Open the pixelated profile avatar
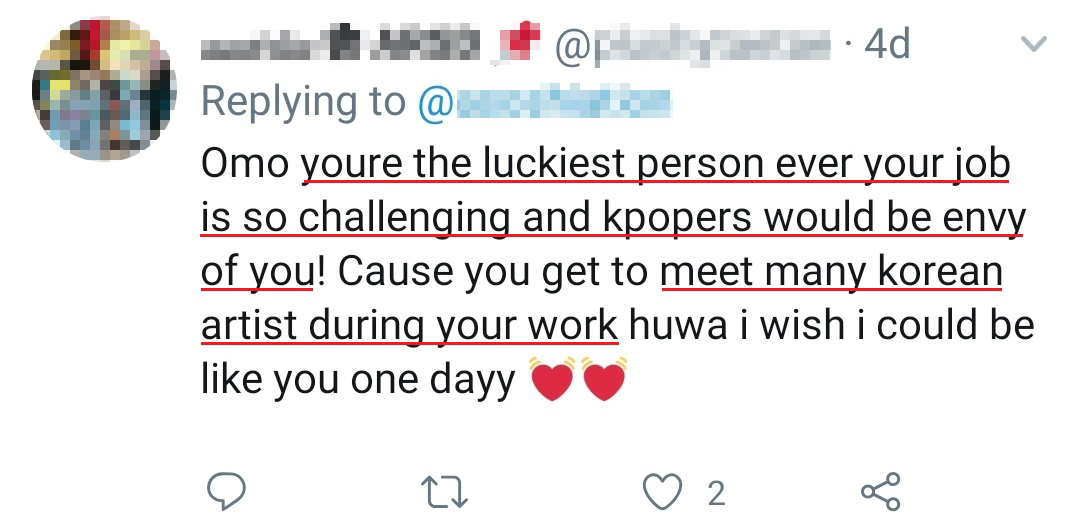 click(104, 88)
